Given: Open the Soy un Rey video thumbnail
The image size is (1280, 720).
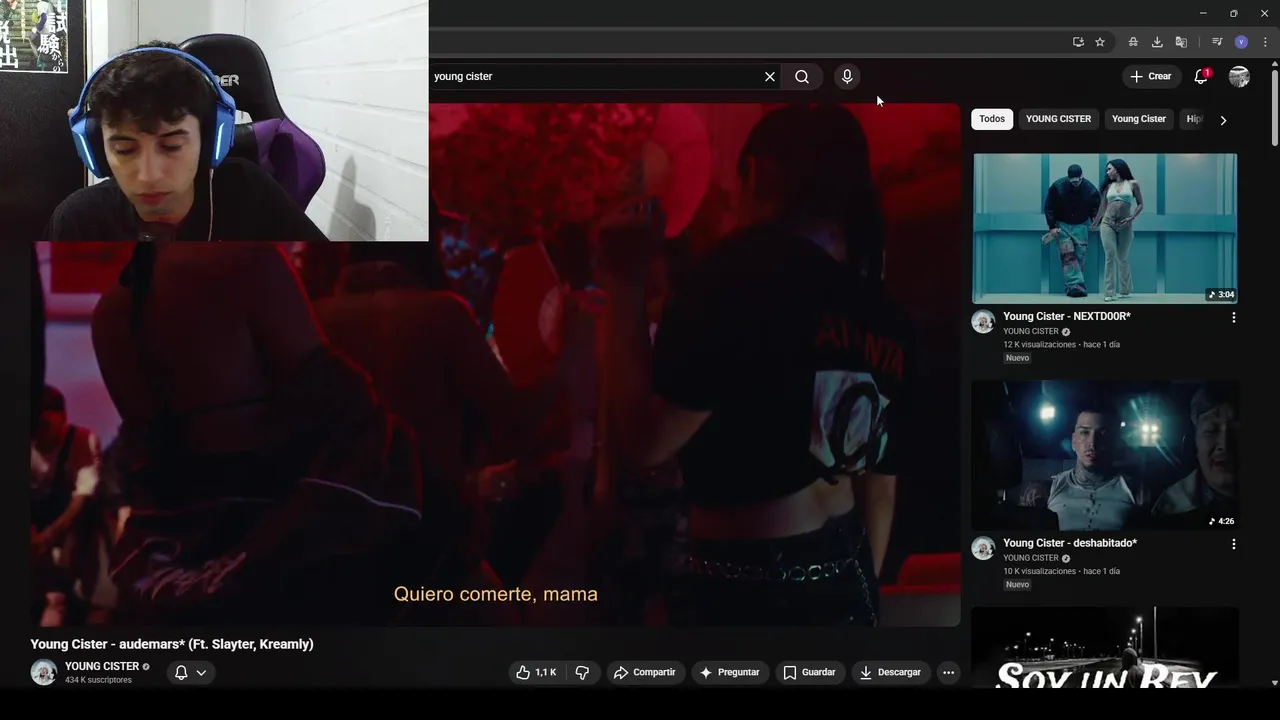Looking at the screenshot, I should point(1105,646).
